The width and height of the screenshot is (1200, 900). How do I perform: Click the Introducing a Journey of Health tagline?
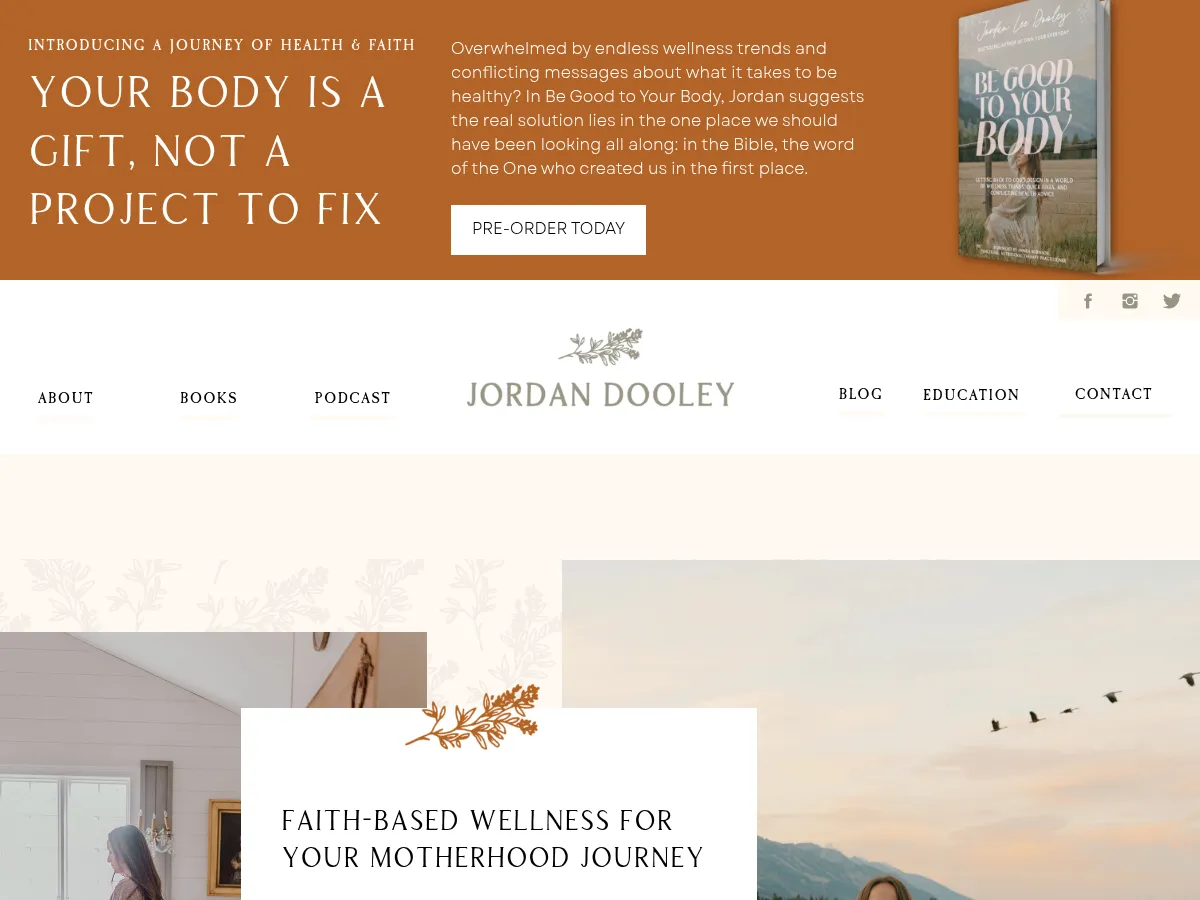(x=222, y=45)
